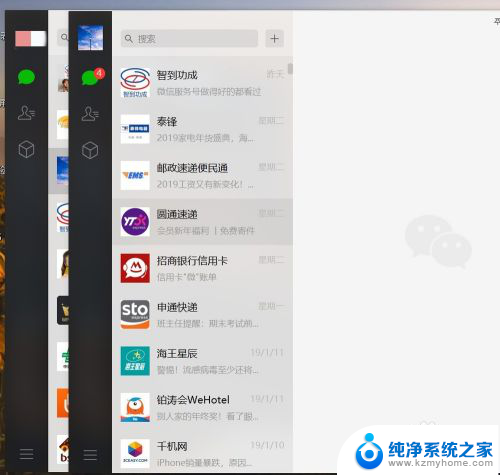Viewport: 500px width, 475px height.
Task: Open Favorites cube in the back WeChat window
Action: [26, 149]
